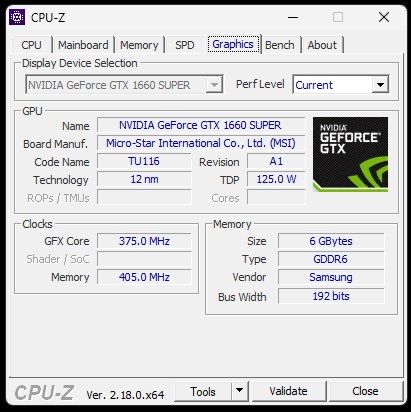
Task: Click the CPU-Z app icon in title bar
Action: pos(17,17)
